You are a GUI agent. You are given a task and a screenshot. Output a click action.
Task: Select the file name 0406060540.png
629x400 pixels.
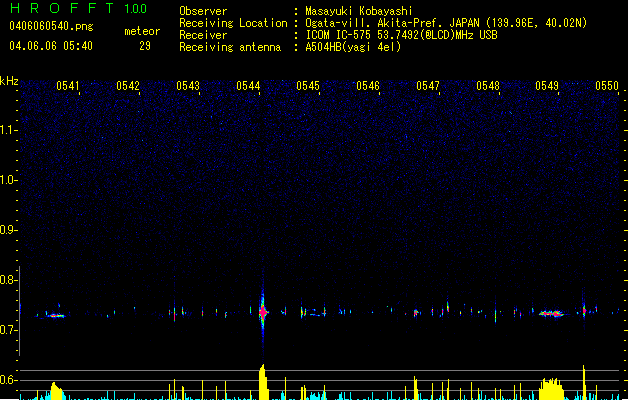pos(51,27)
